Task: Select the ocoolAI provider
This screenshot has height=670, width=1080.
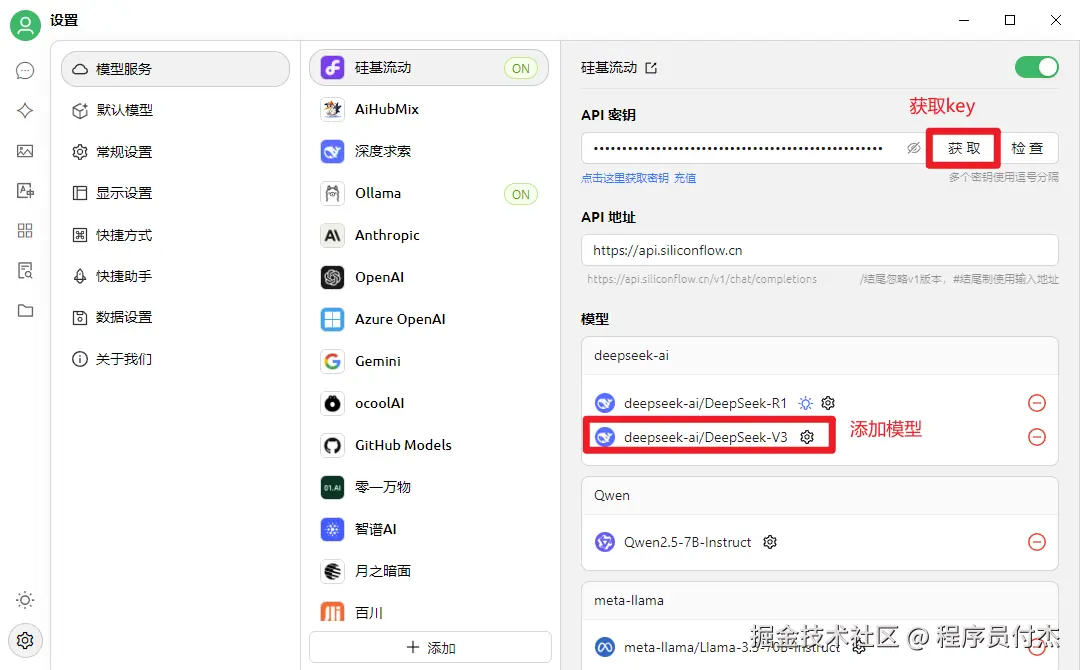Action: point(429,404)
